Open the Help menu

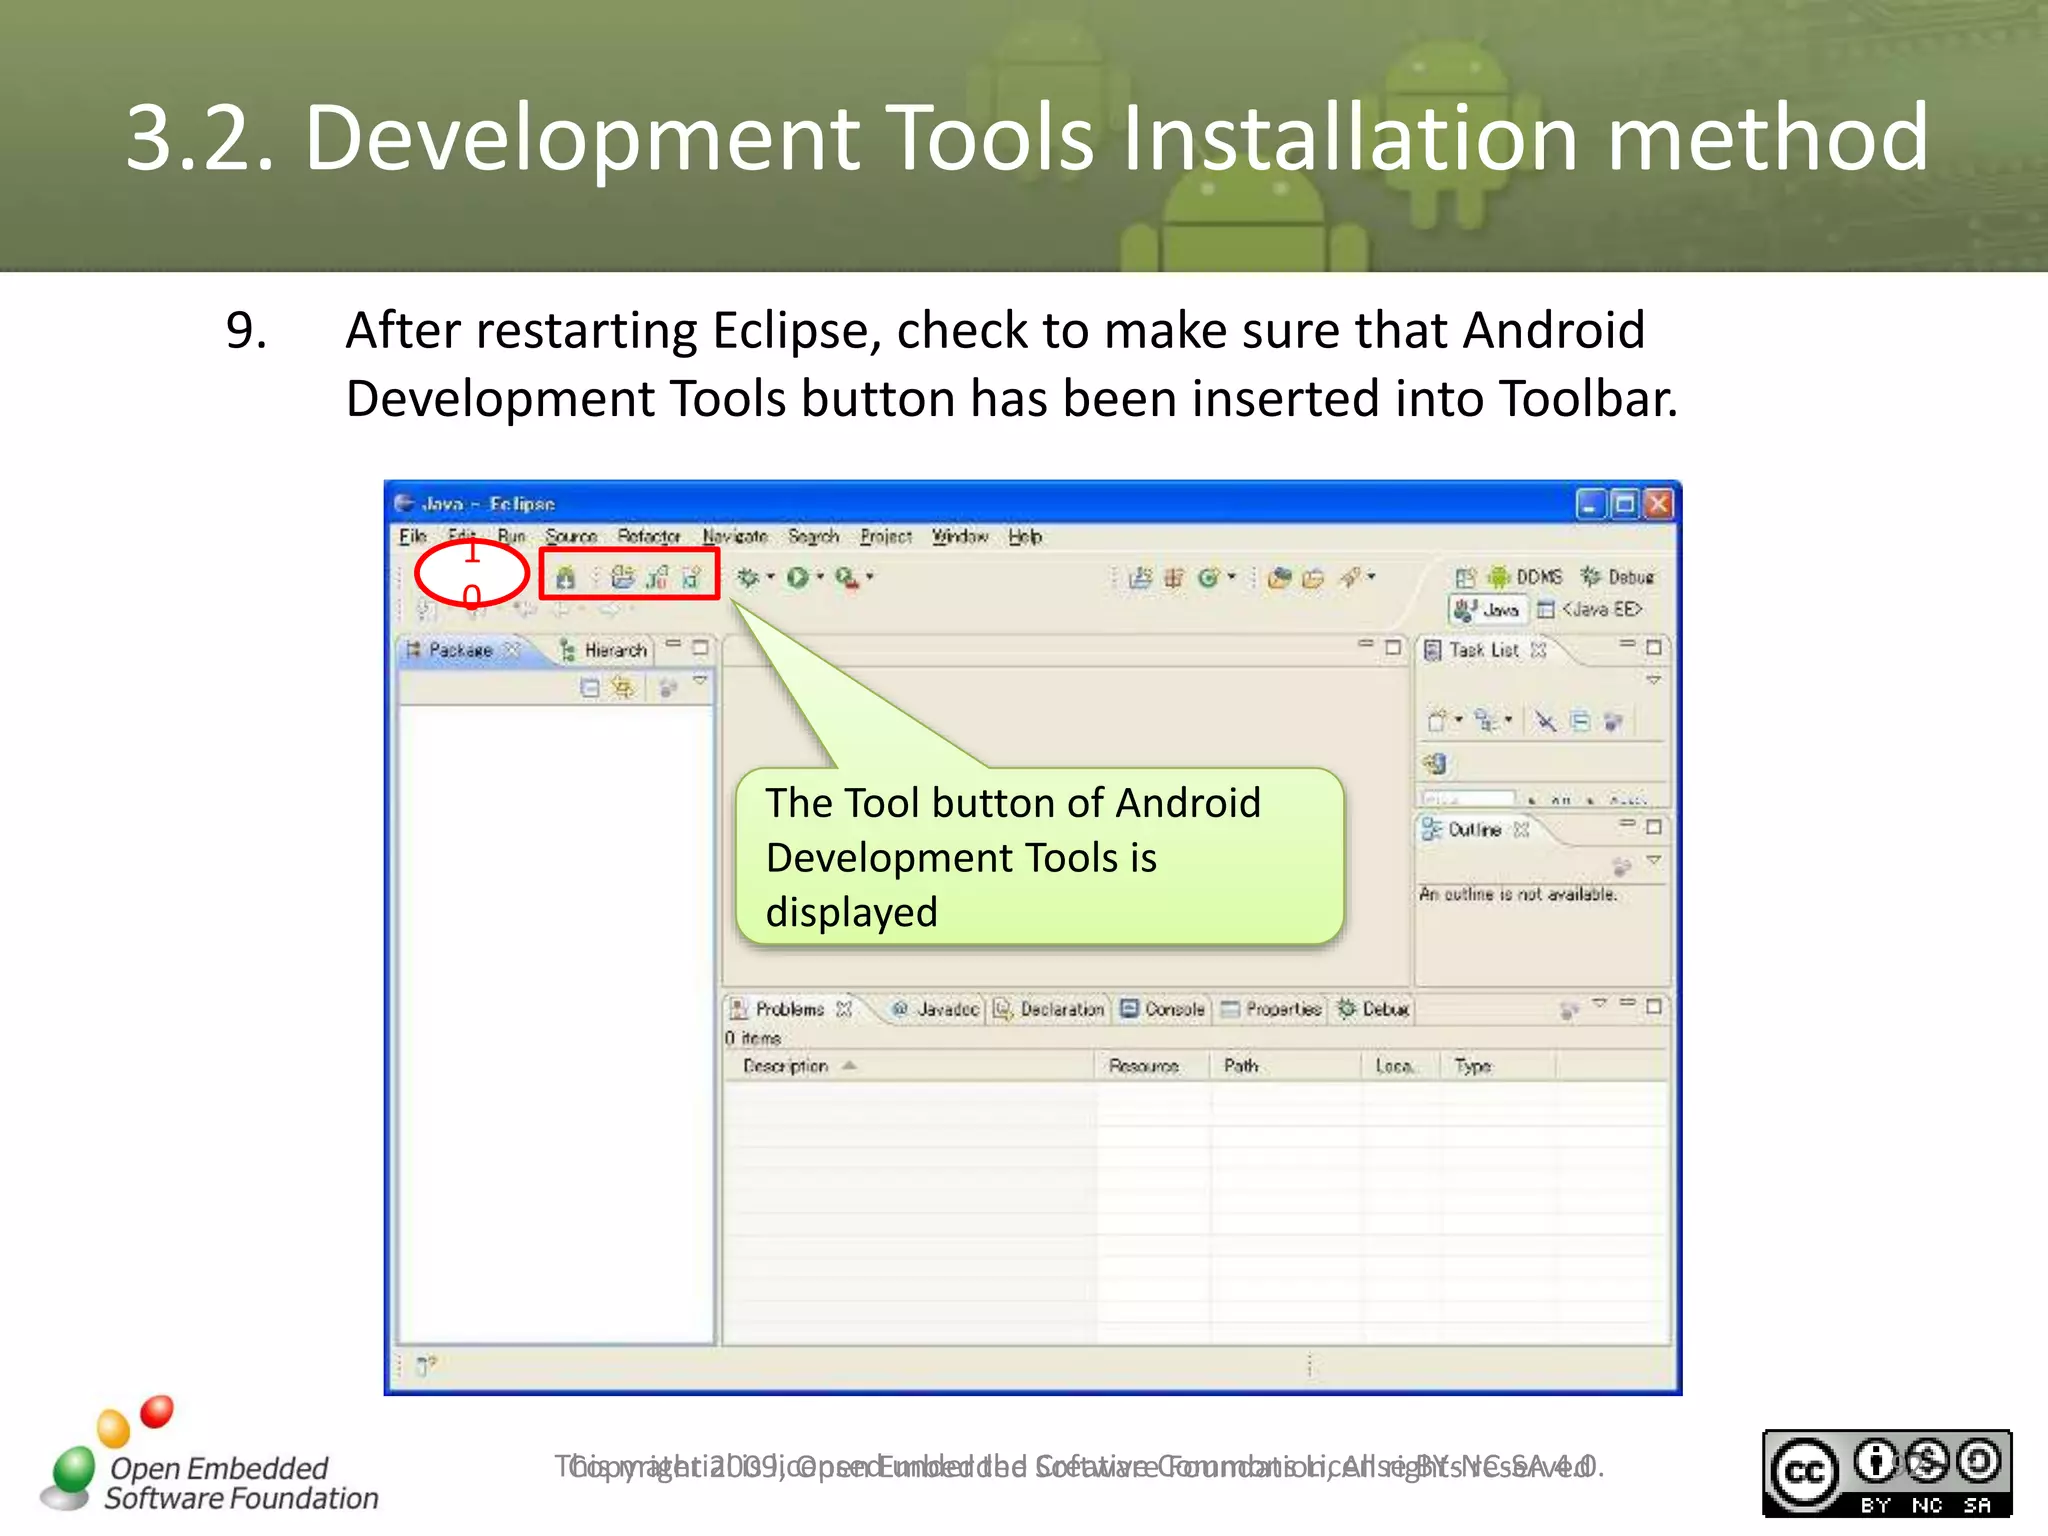[1025, 536]
